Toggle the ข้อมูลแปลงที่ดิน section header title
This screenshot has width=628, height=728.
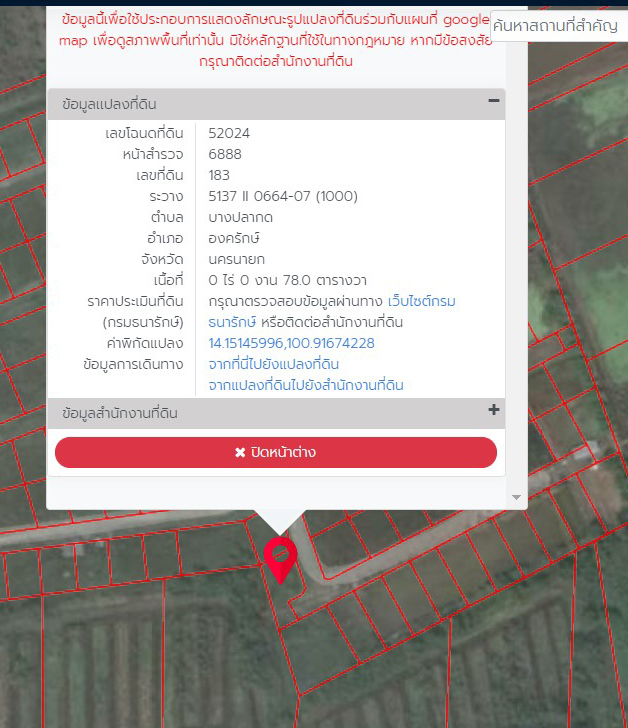coord(109,104)
